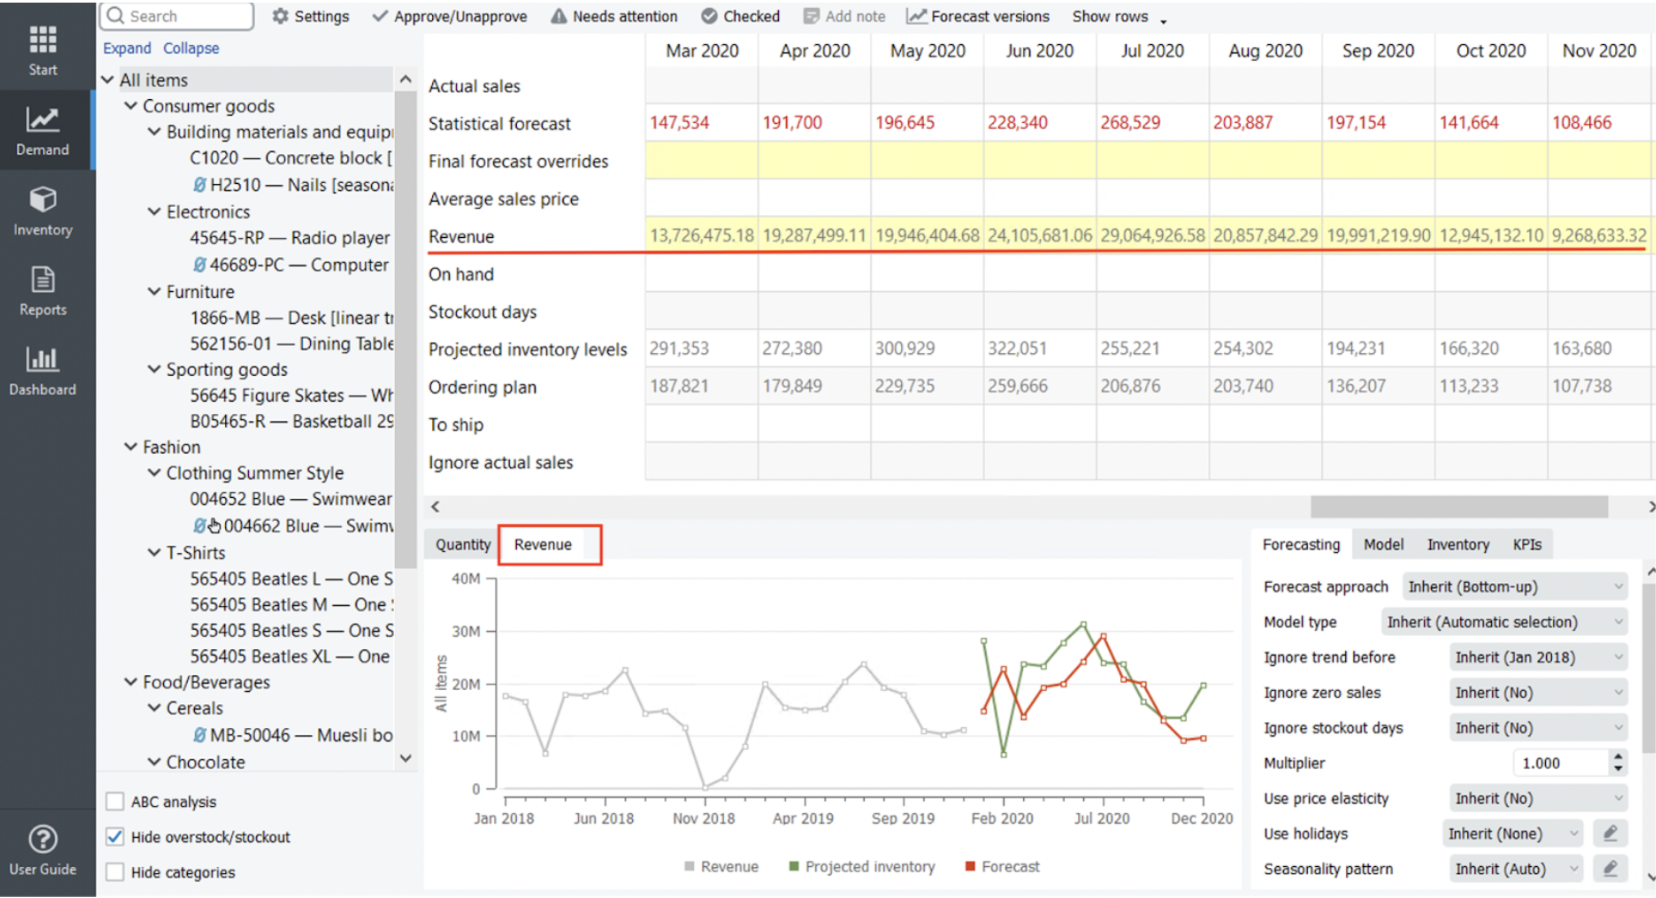Image resolution: width=1656 pixels, height=898 pixels.
Task: Open the User Guide help icon
Action: pos(42,850)
